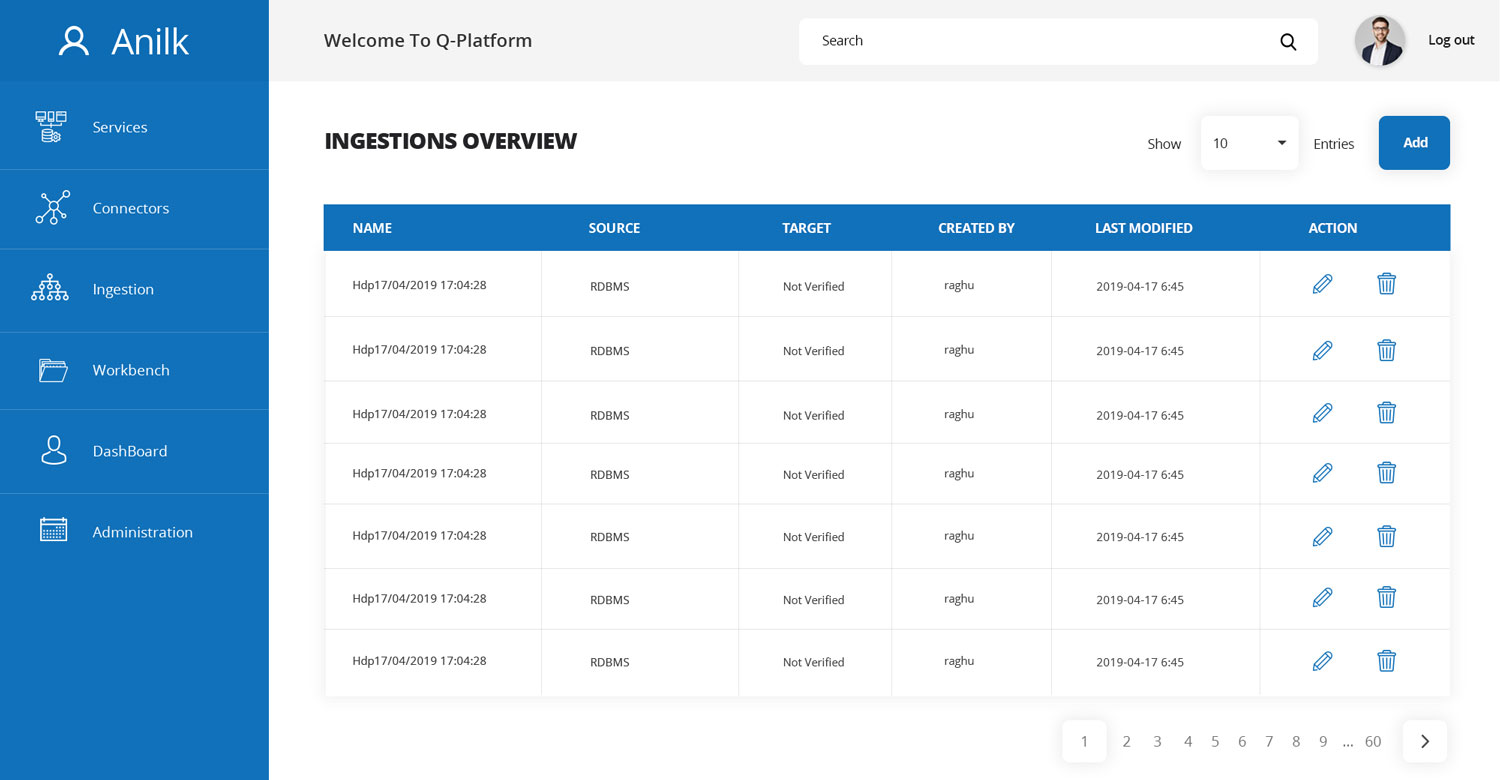
Task: Delete the third ingestion row with trash icon
Action: (1386, 412)
